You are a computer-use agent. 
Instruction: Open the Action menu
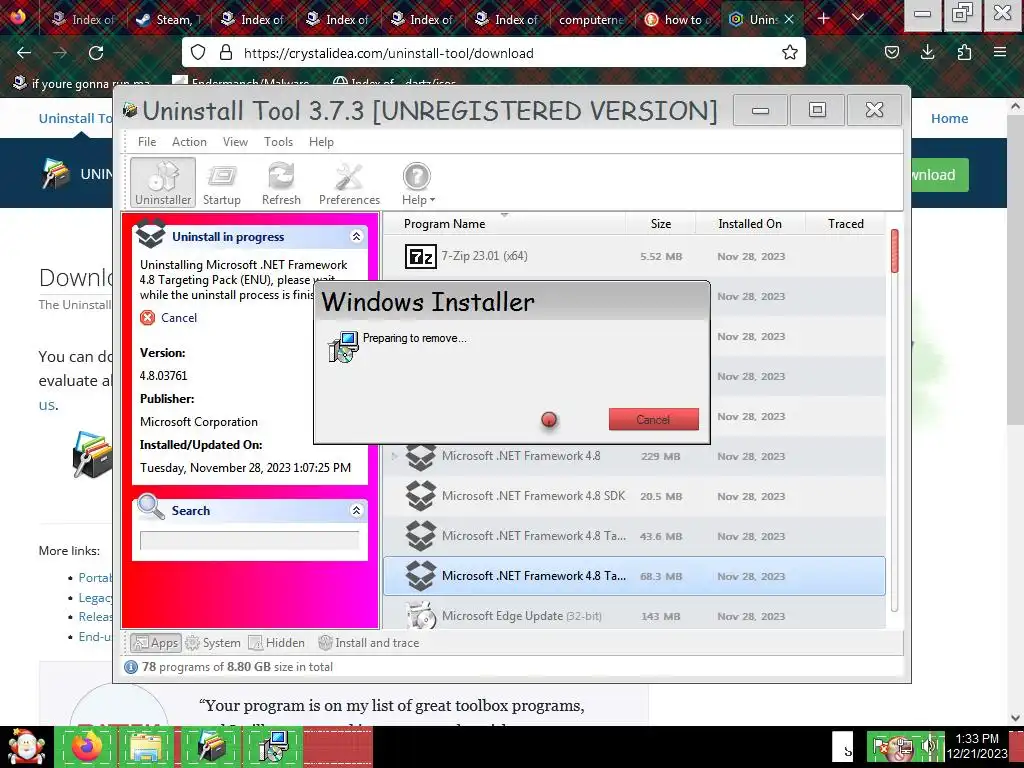tap(189, 142)
